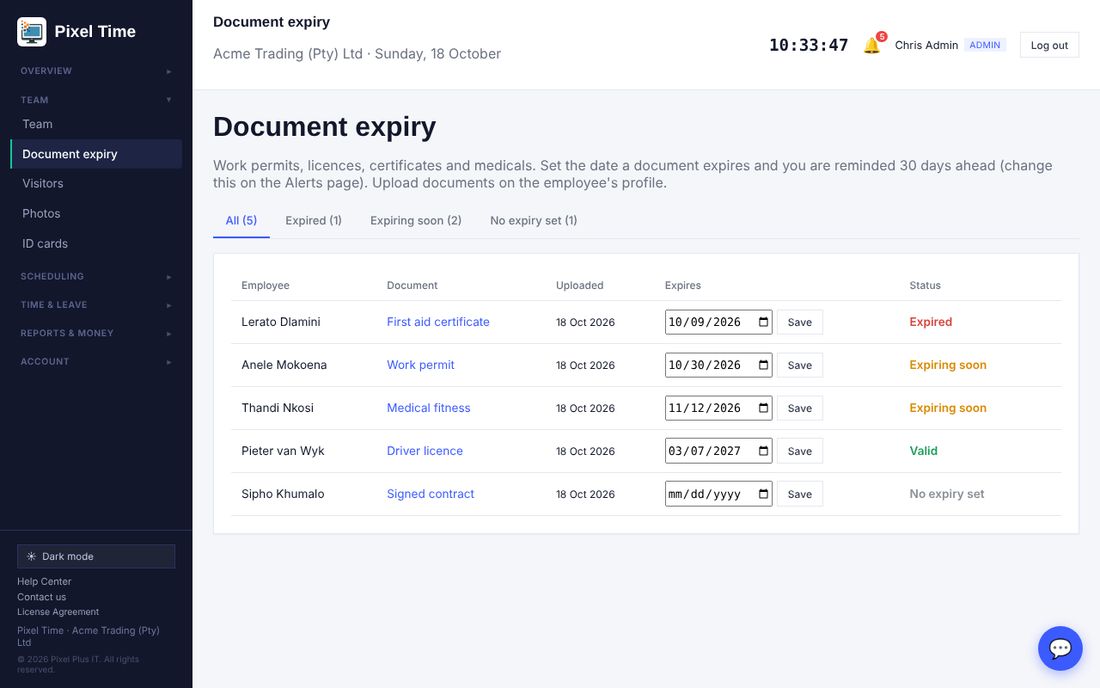Save Thandi Nkosi's expiry date

point(800,407)
